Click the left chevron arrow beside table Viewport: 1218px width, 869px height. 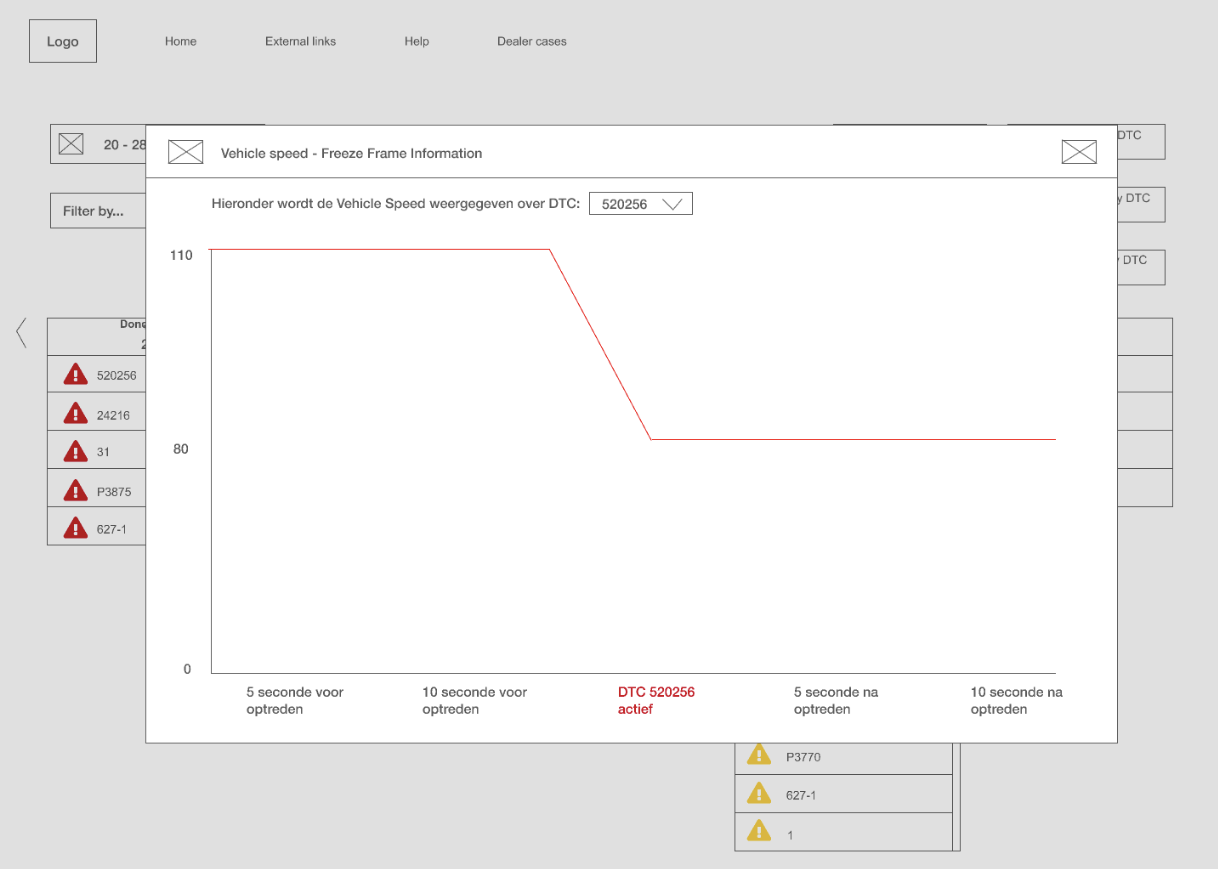pyautogui.click(x=21, y=333)
